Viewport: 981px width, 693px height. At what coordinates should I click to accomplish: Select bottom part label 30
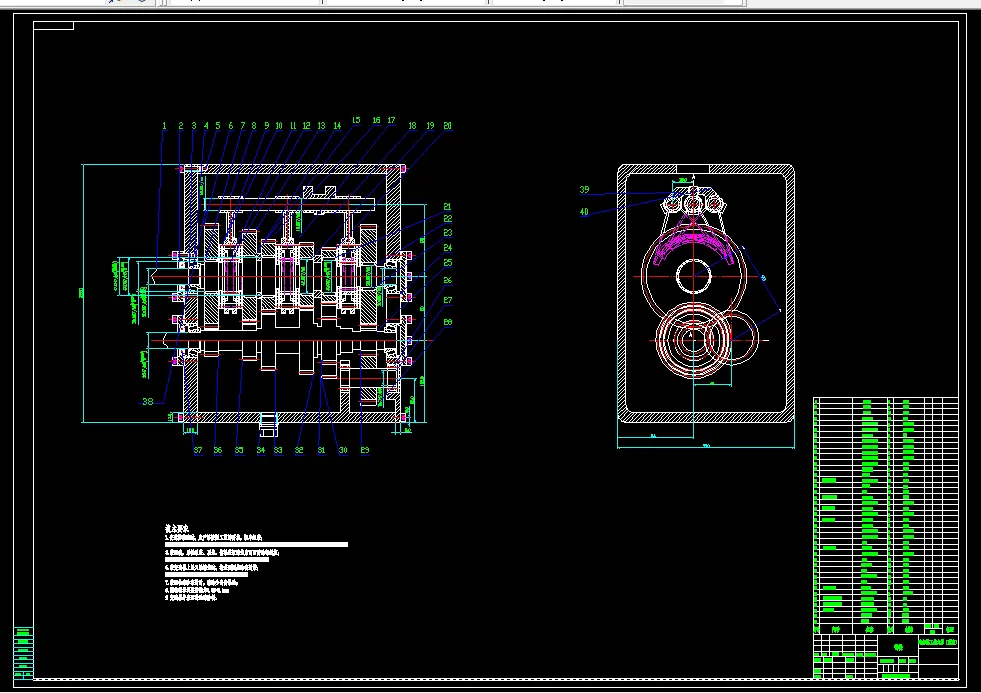[x=343, y=450]
